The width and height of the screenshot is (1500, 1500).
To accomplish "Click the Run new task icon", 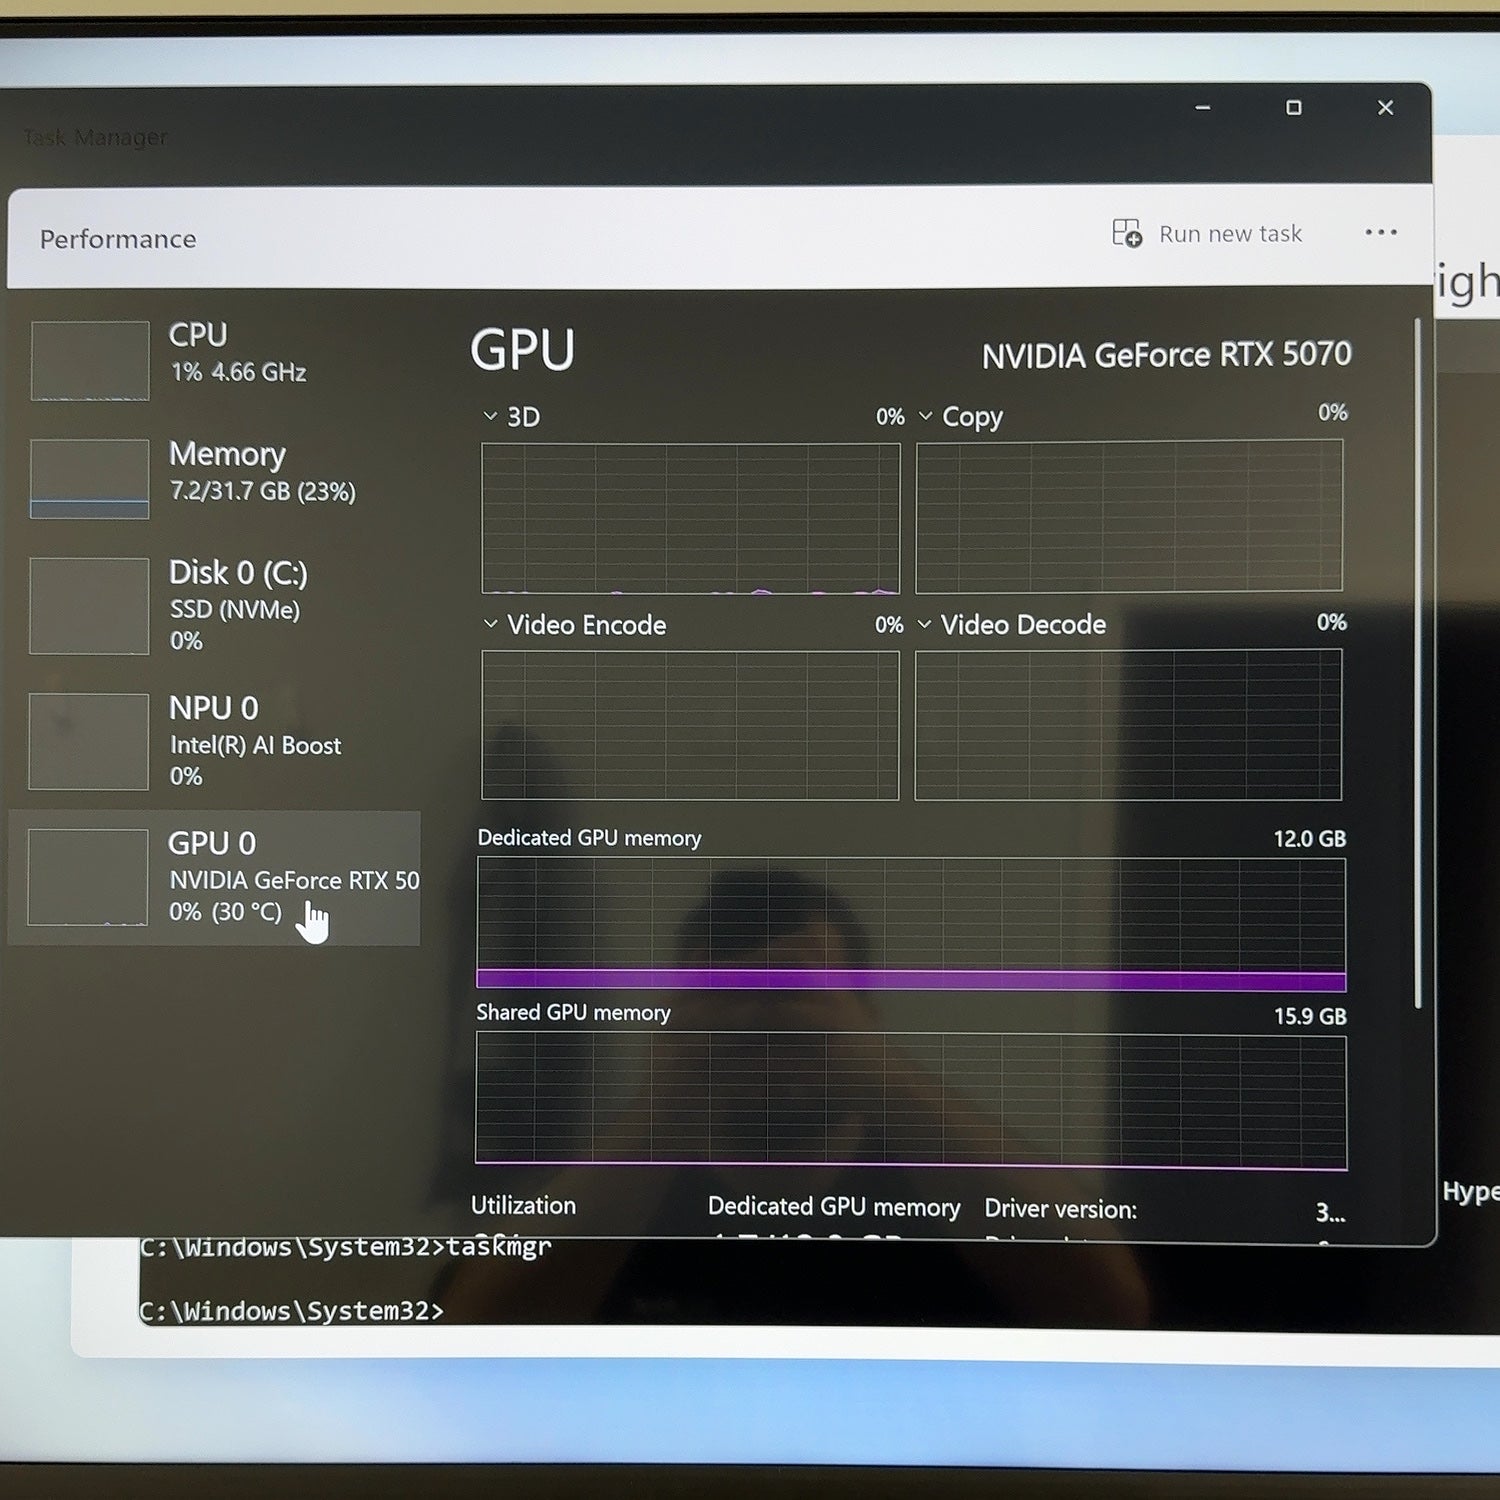I will tap(1127, 233).
